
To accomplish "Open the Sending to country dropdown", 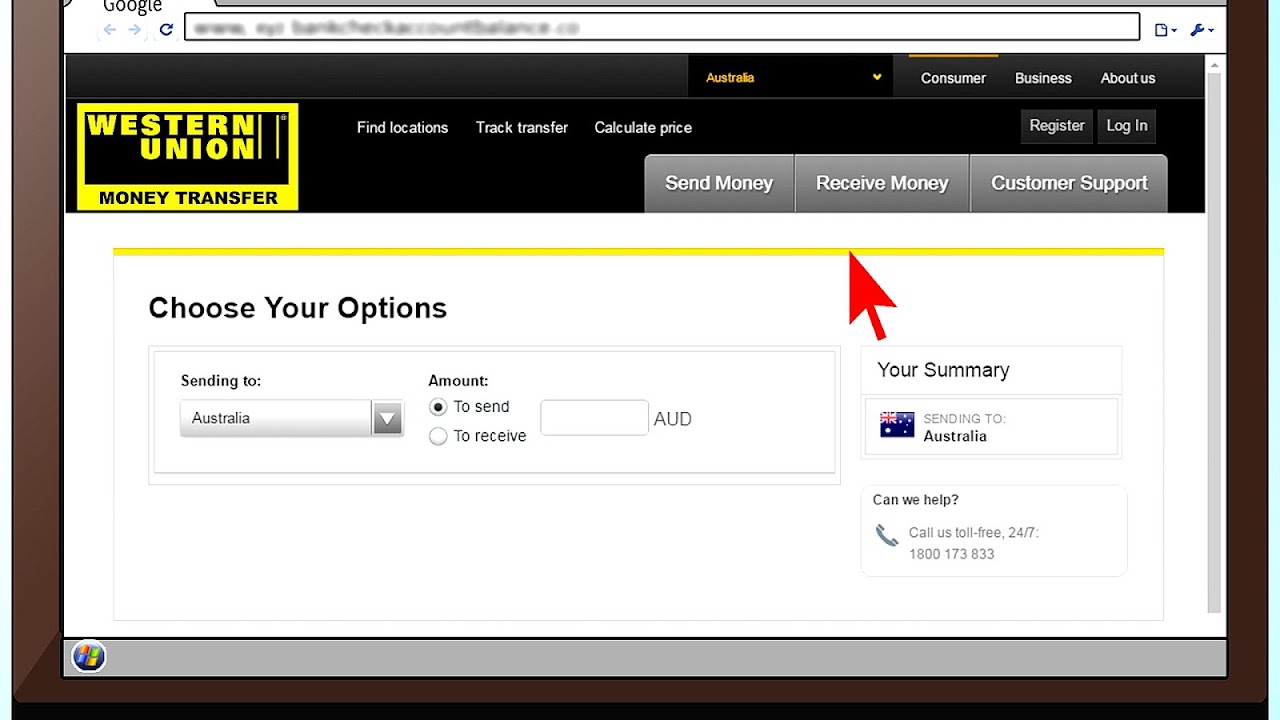I will (291, 418).
